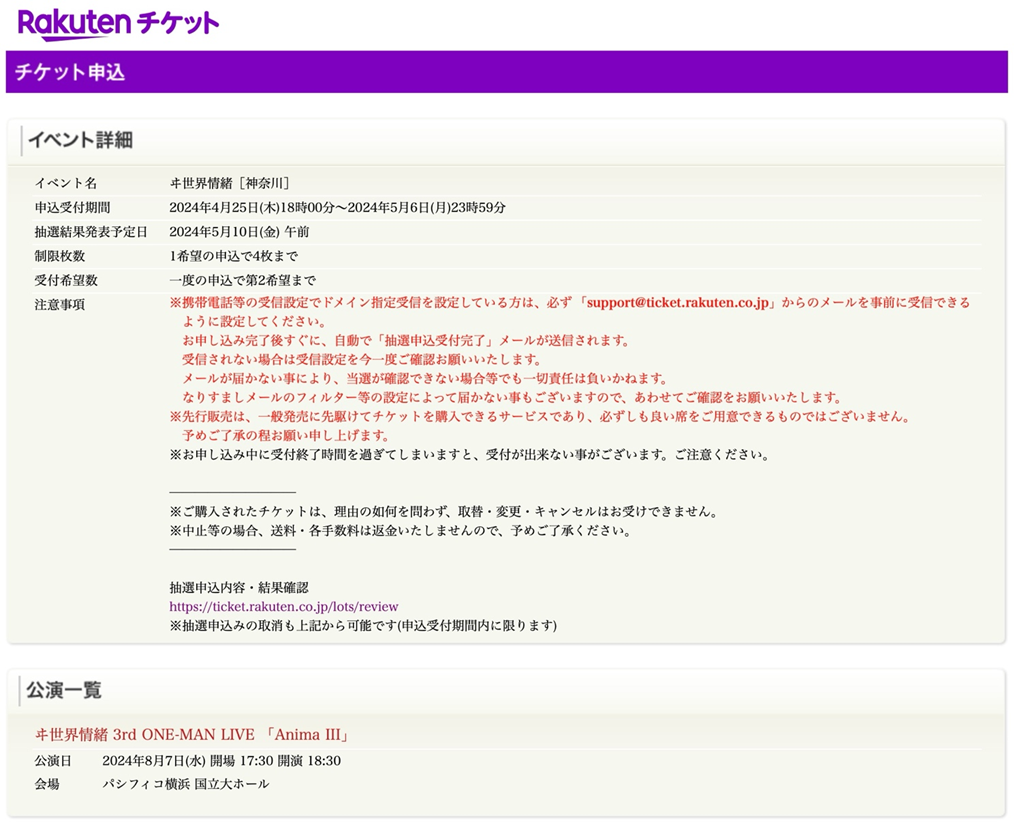Viewport: 1015px width, 829px height.
Task: Click the 公演日 label
Action: tap(53, 760)
